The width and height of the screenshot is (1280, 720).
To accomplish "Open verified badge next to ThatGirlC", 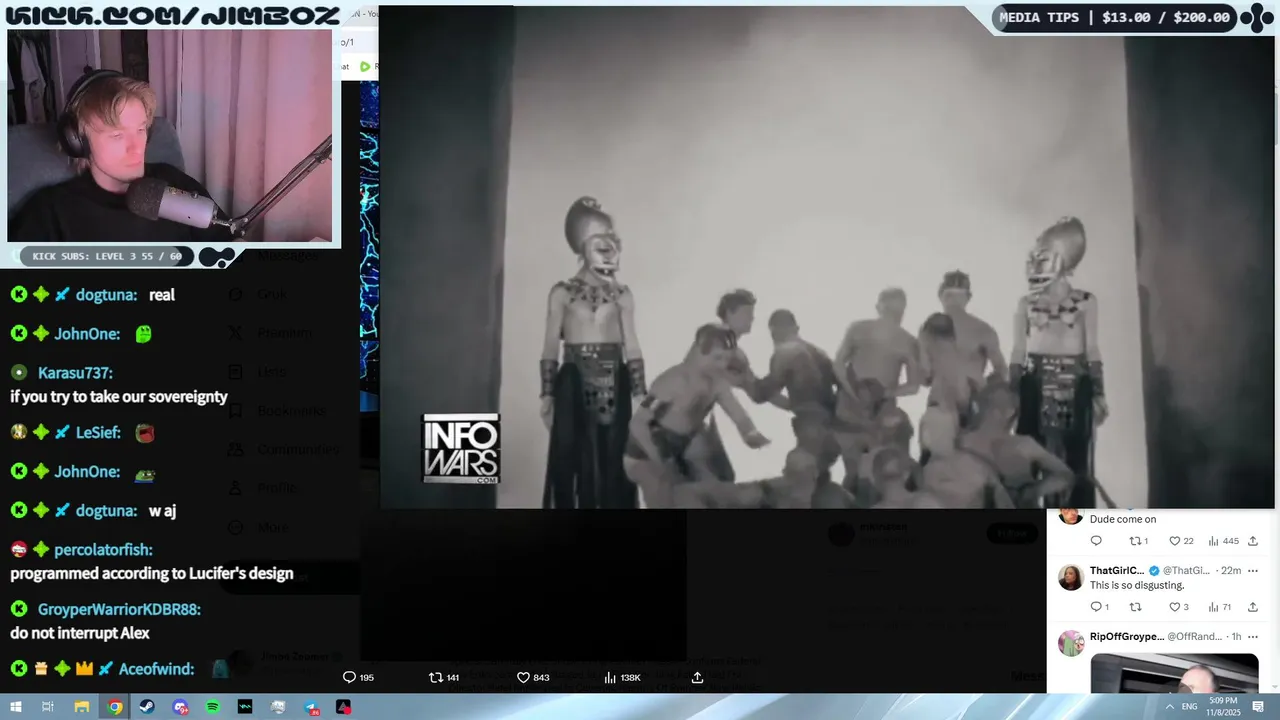I will click(x=1153, y=570).
